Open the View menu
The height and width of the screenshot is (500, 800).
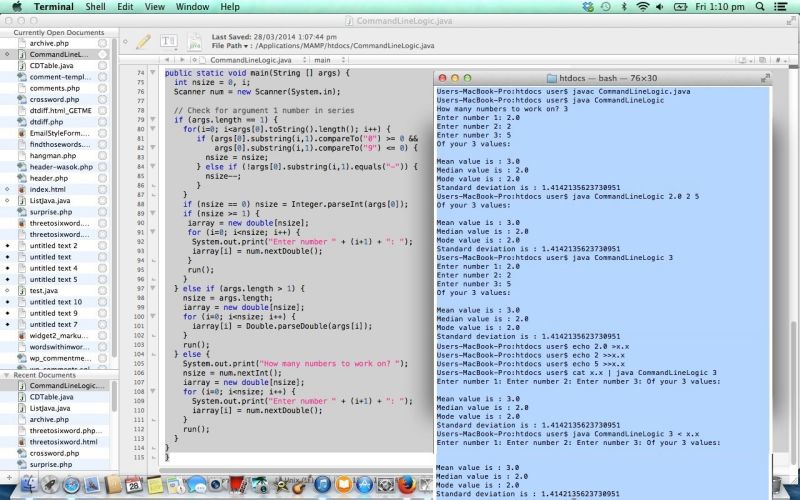[x=155, y=7]
